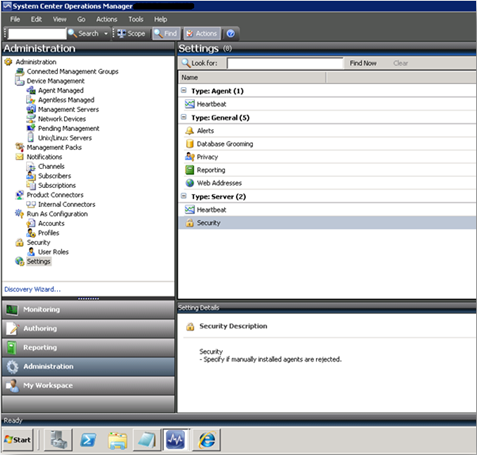Viewport: 477px width, 455px height.
Task: Click the Subscribers icon
Action: point(31,176)
